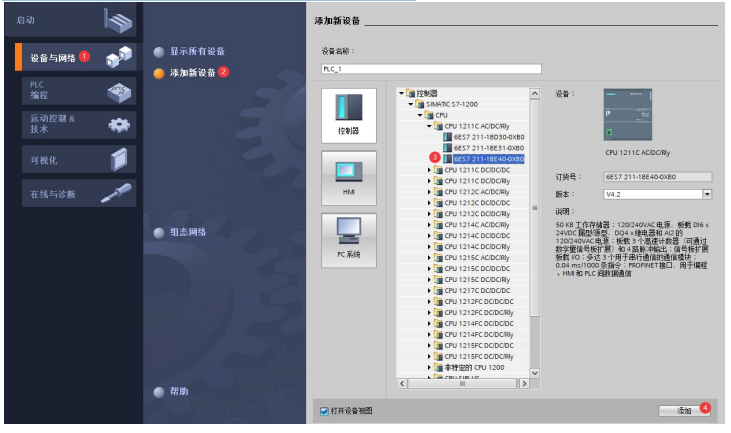Click the CPU 1214C AC/DC/Rly folder icon
Image resolution: width=731 pixels, height=433 pixels.
coord(438,225)
